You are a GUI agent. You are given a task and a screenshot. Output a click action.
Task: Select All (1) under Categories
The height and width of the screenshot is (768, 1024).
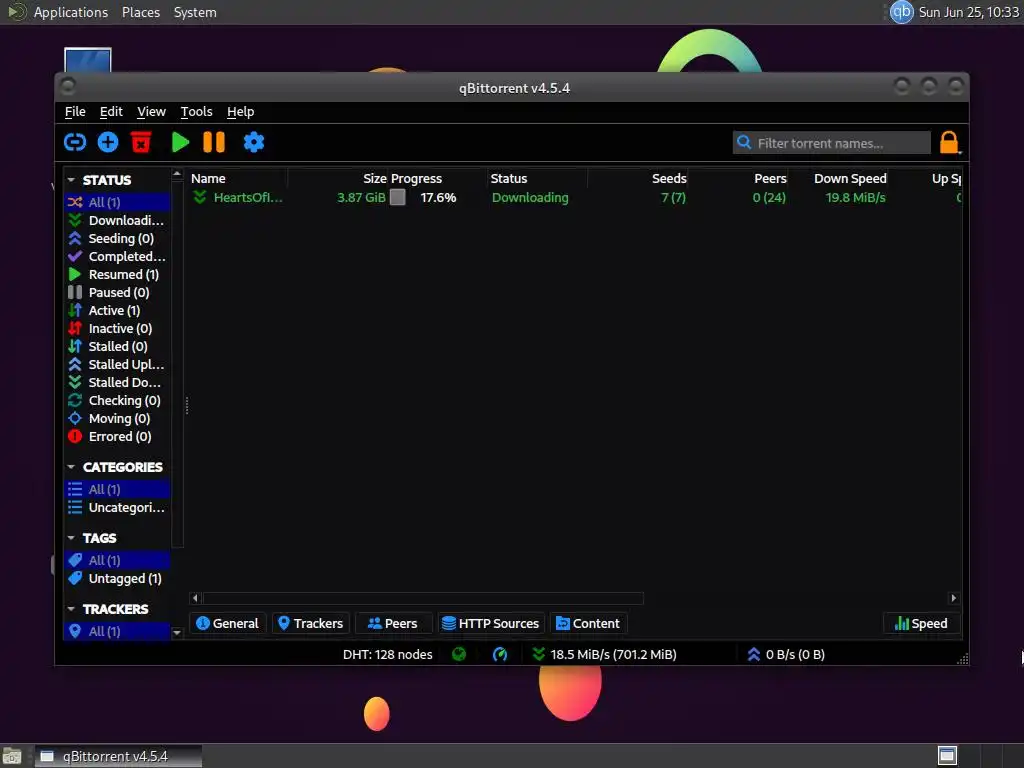click(x=118, y=489)
